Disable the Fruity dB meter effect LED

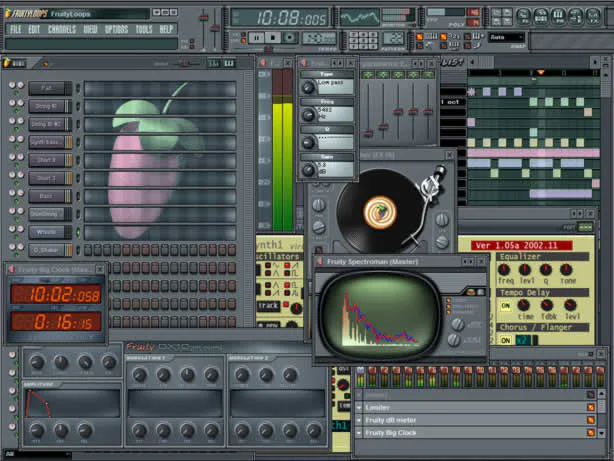591,420
